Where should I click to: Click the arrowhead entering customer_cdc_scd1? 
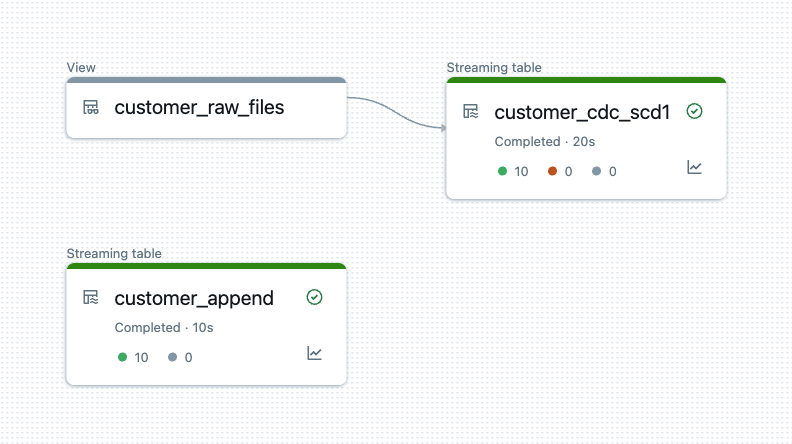point(440,127)
